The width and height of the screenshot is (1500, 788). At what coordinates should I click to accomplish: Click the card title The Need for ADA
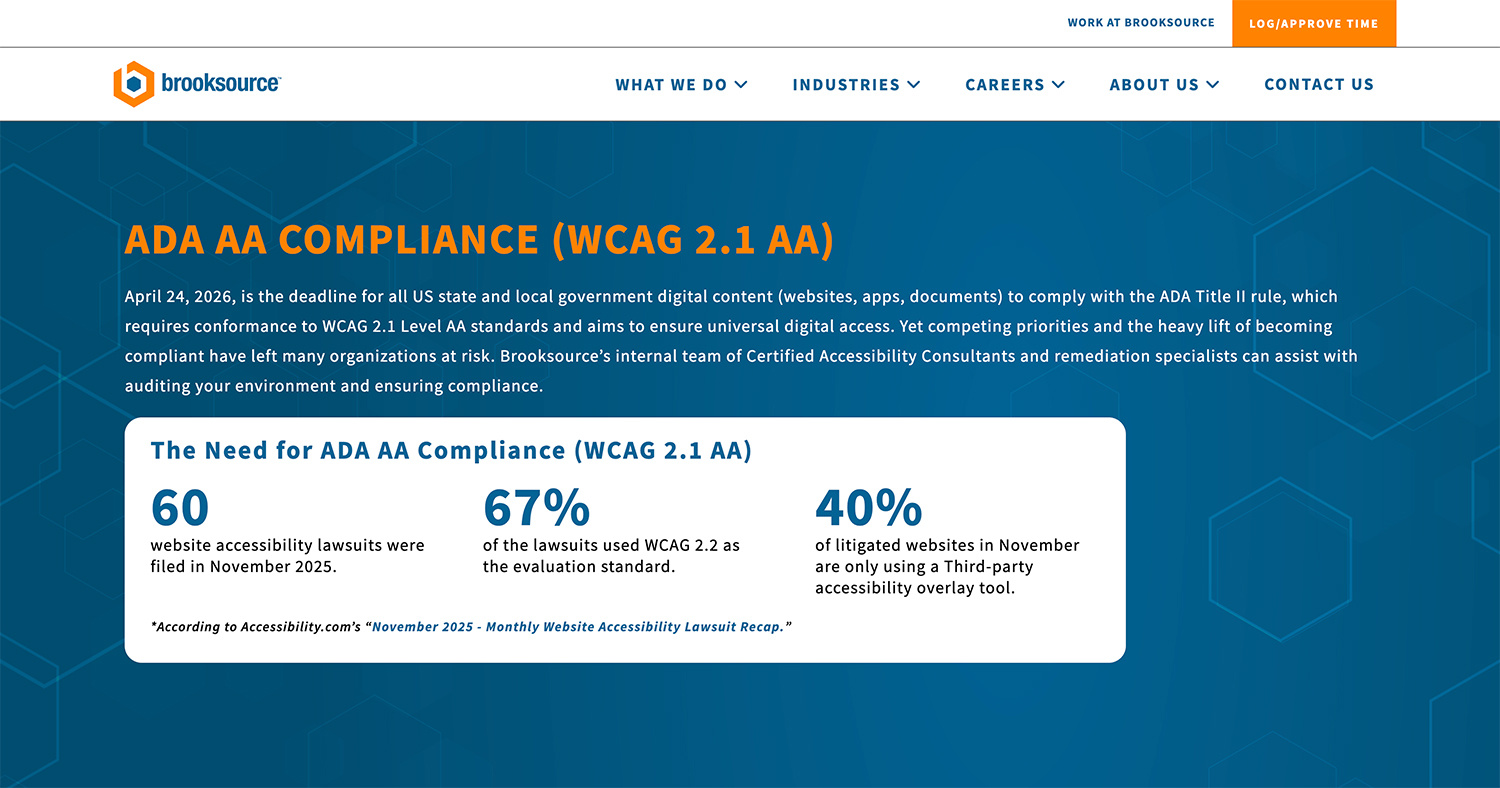[x=451, y=451]
